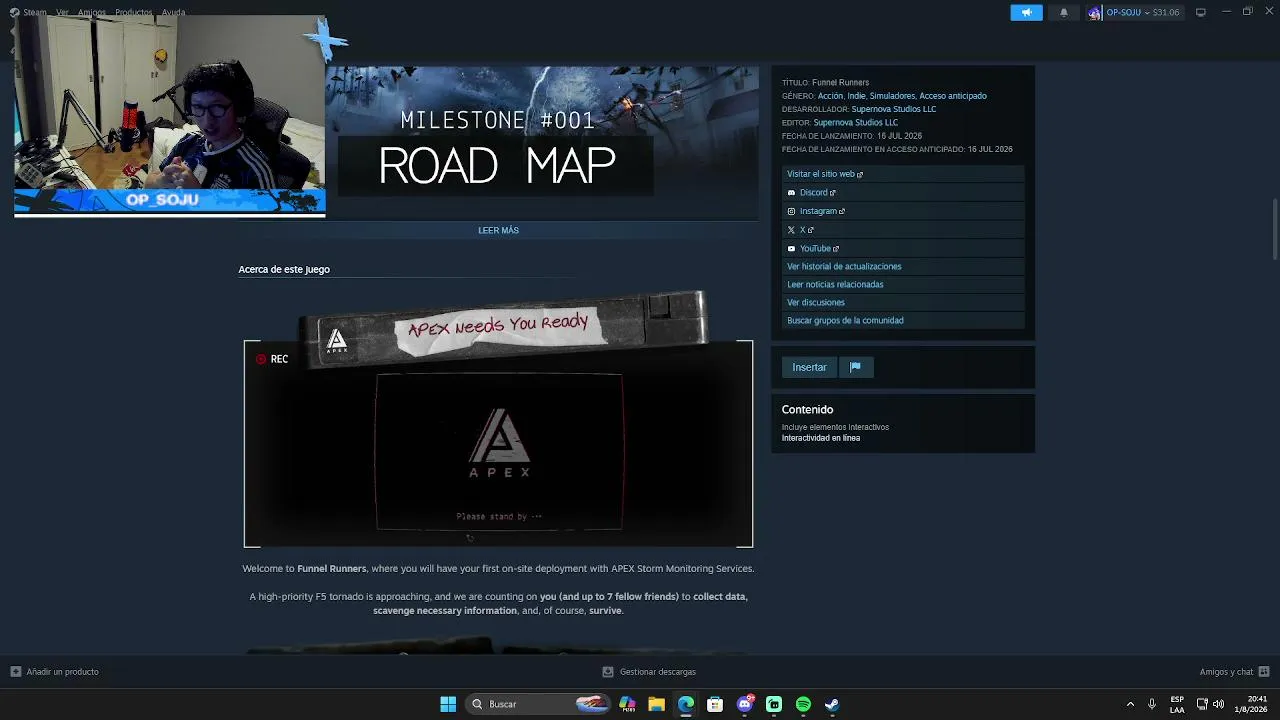
Task: Click the Steam announcements megaphone button
Action: 1026,12
